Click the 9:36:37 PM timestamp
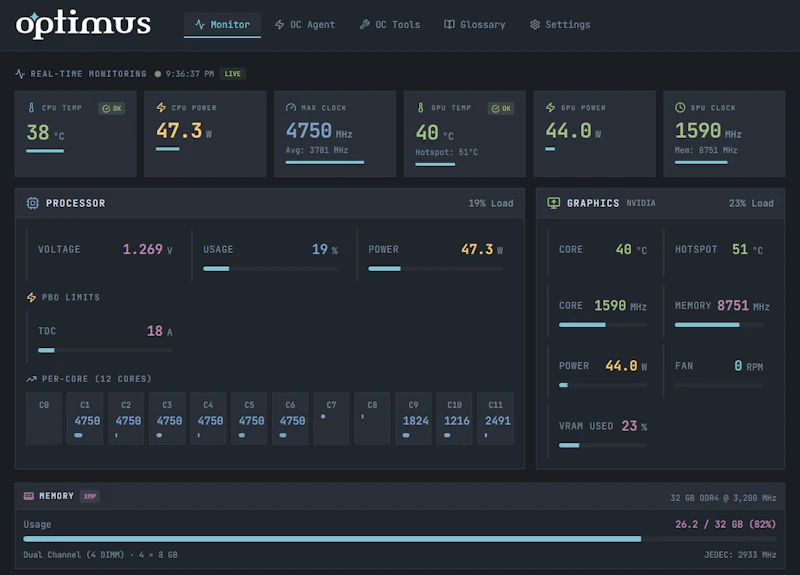Image resolution: width=800 pixels, height=575 pixels. pos(190,74)
